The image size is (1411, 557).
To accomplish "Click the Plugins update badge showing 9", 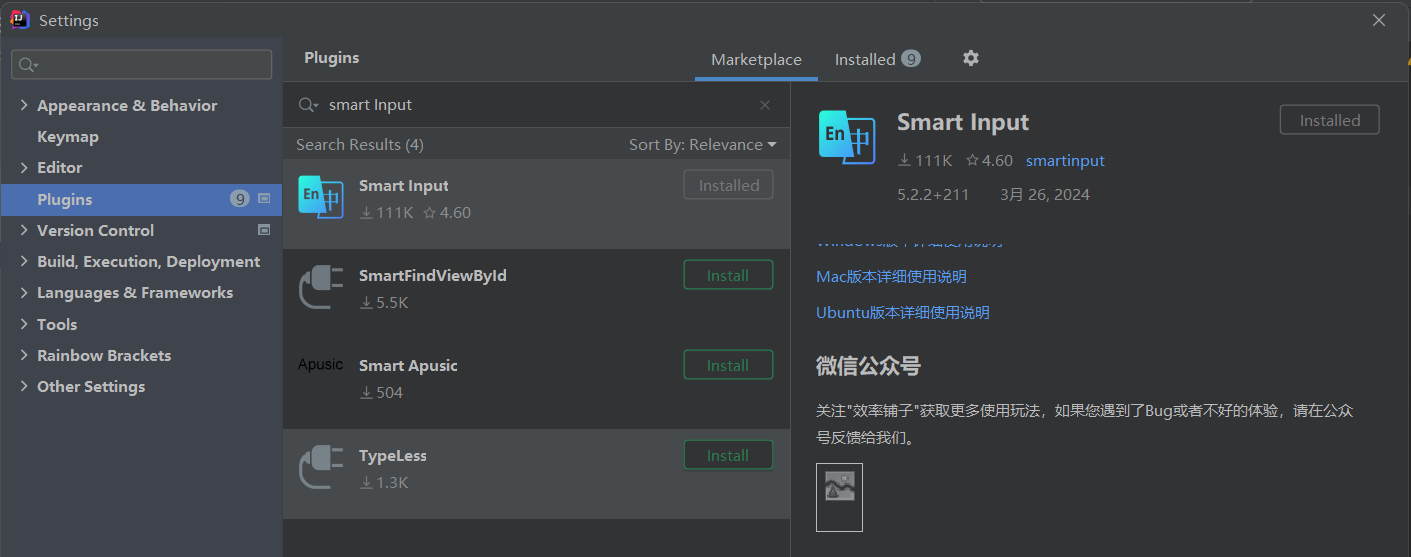I will [x=239, y=199].
